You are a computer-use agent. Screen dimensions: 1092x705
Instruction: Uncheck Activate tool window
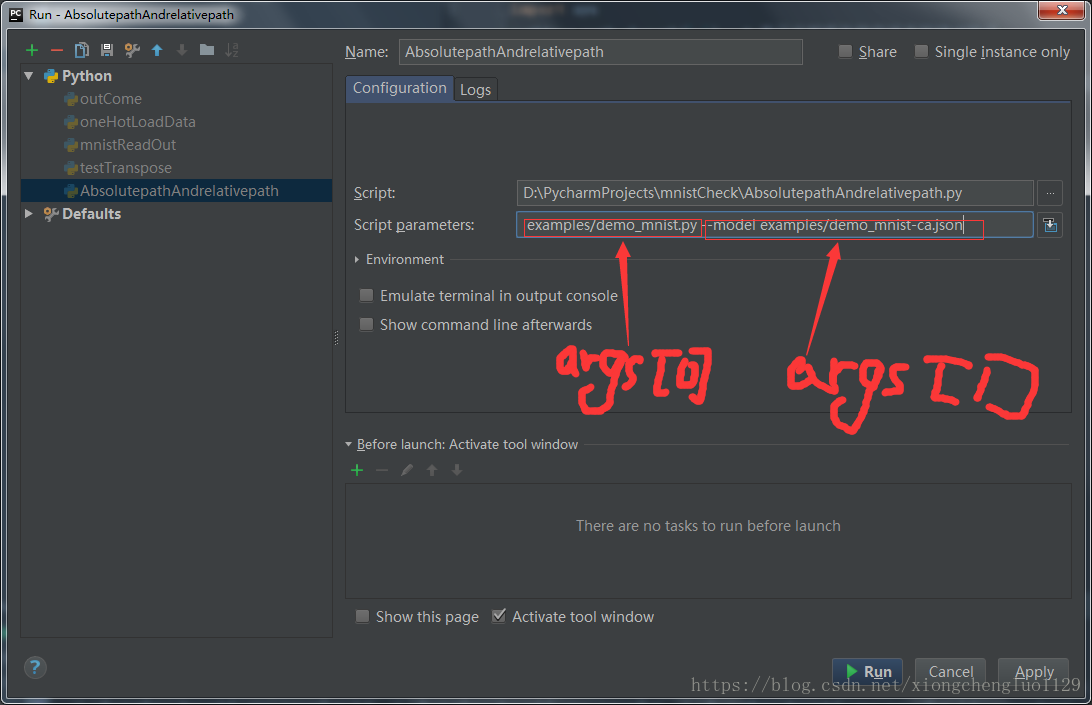499,616
